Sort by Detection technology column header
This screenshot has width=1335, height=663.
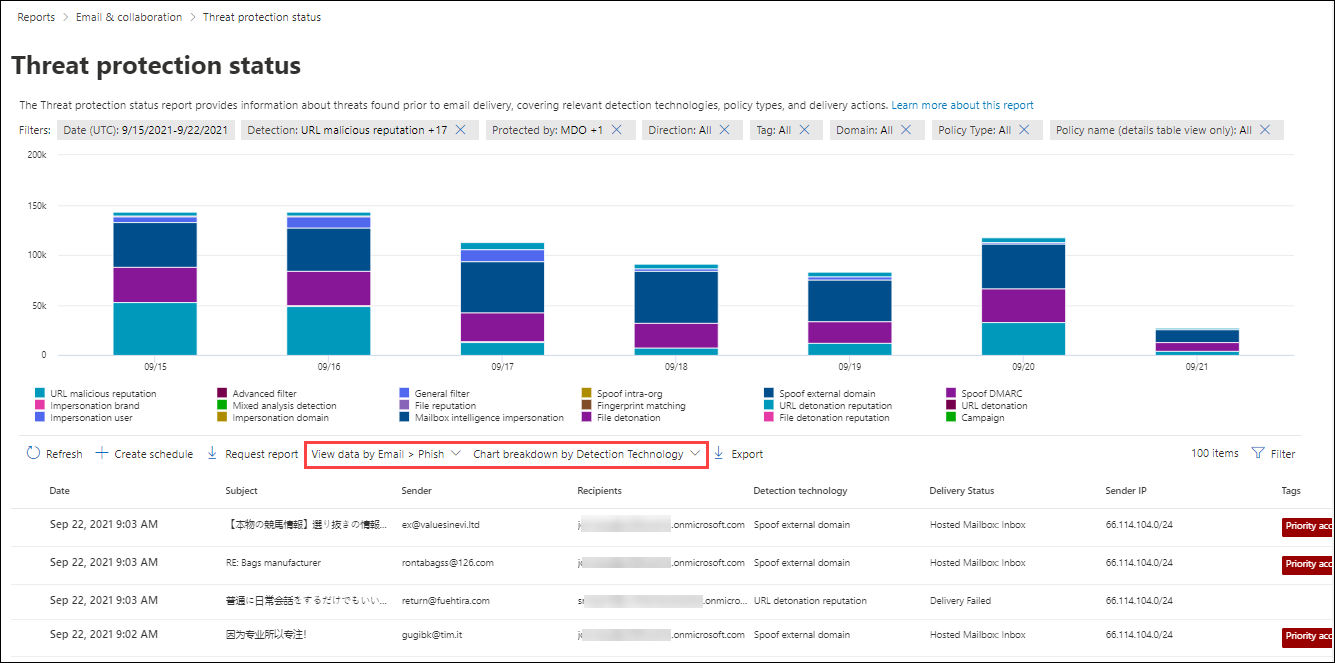799,491
